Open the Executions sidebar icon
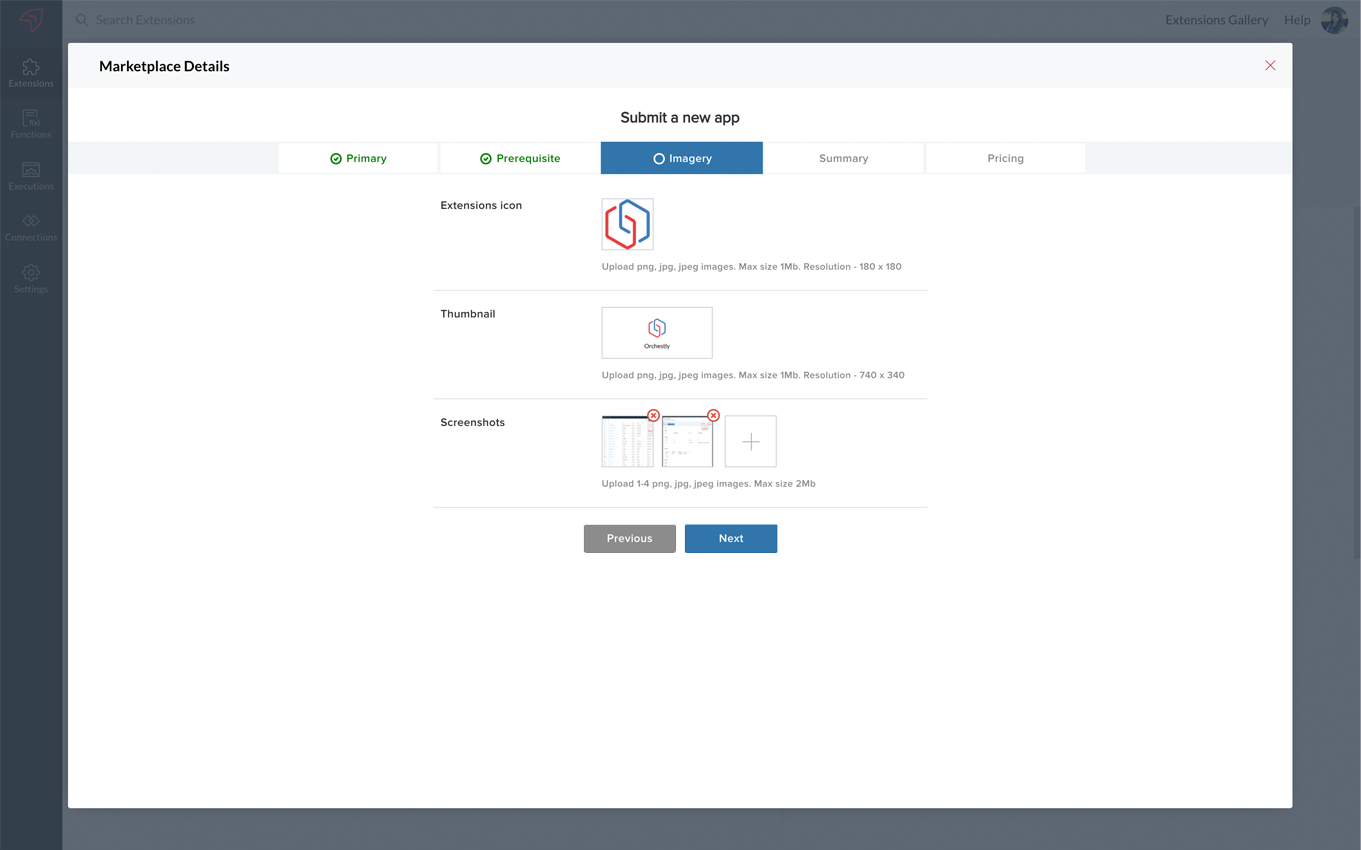 click(31, 176)
